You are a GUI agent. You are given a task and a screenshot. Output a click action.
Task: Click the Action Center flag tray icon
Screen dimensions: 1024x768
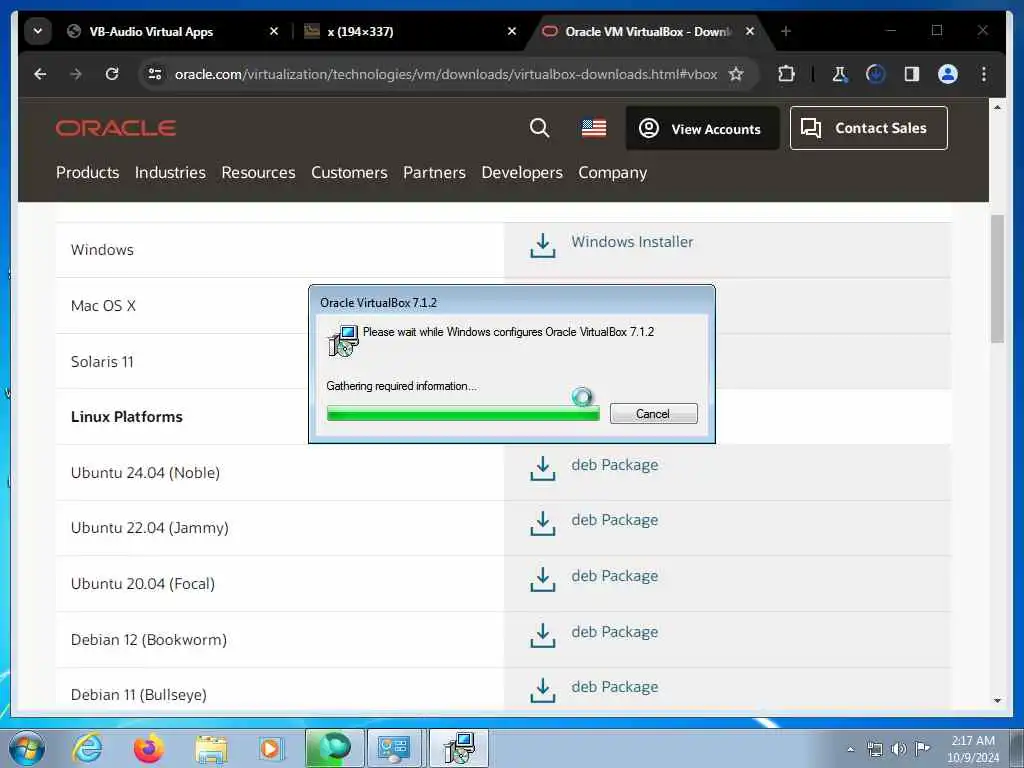pos(922,748)
